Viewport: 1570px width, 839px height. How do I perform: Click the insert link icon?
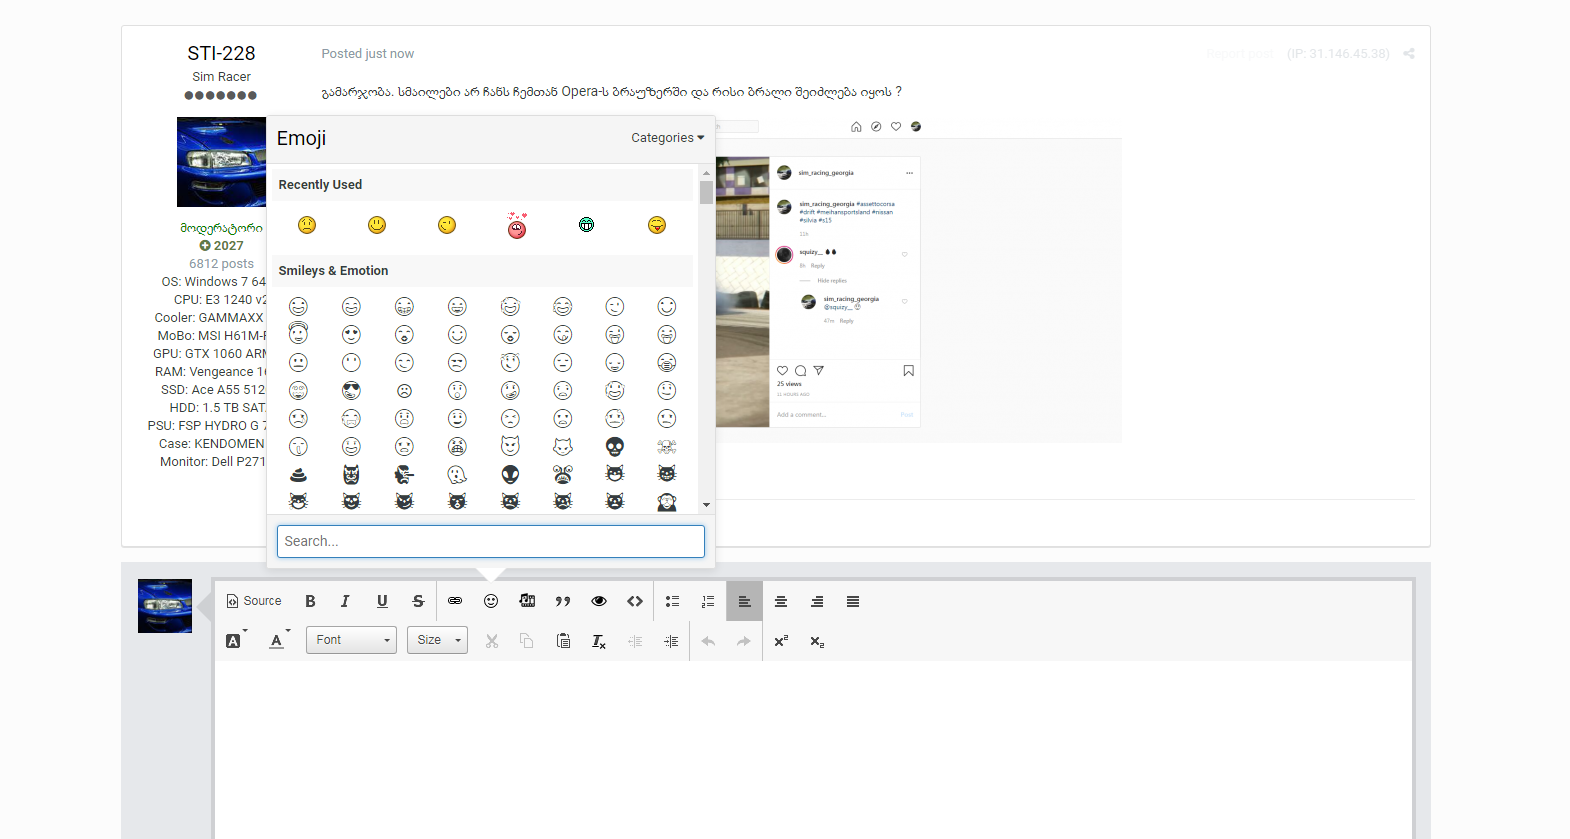[455, 601]
